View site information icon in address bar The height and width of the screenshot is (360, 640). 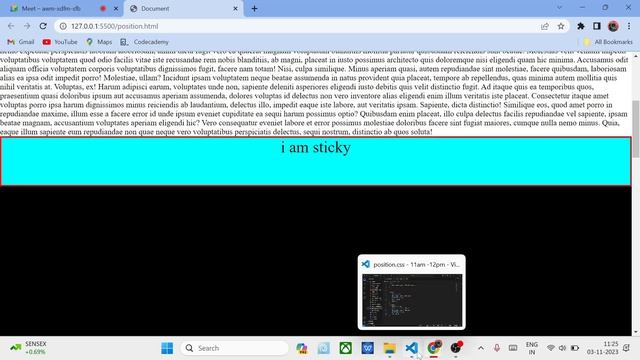click(63, 26)
